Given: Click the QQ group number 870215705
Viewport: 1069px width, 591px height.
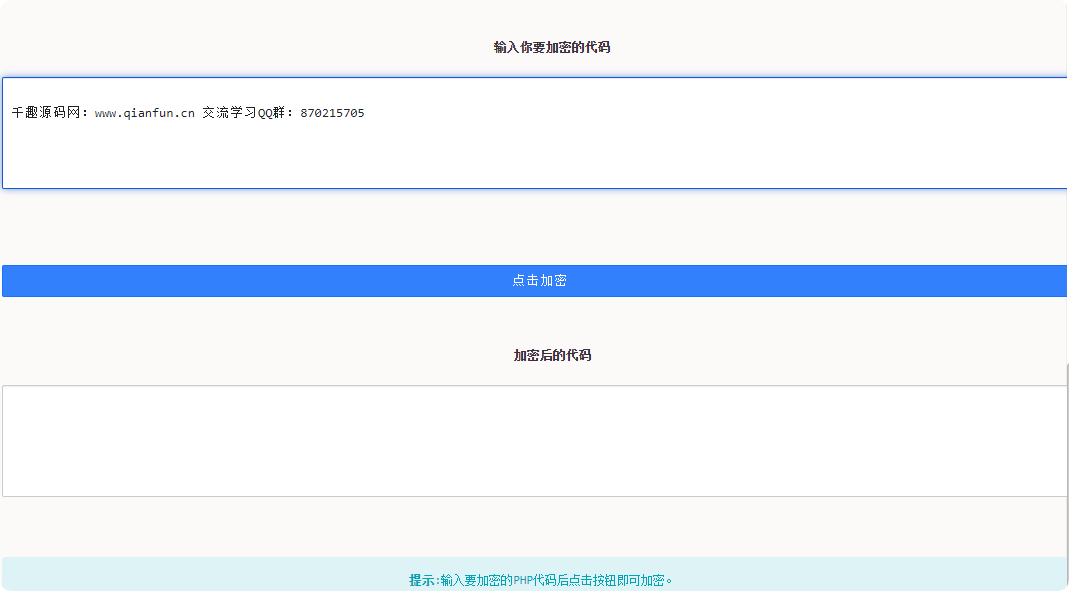Looking at the screenshot, I should 330,113.
